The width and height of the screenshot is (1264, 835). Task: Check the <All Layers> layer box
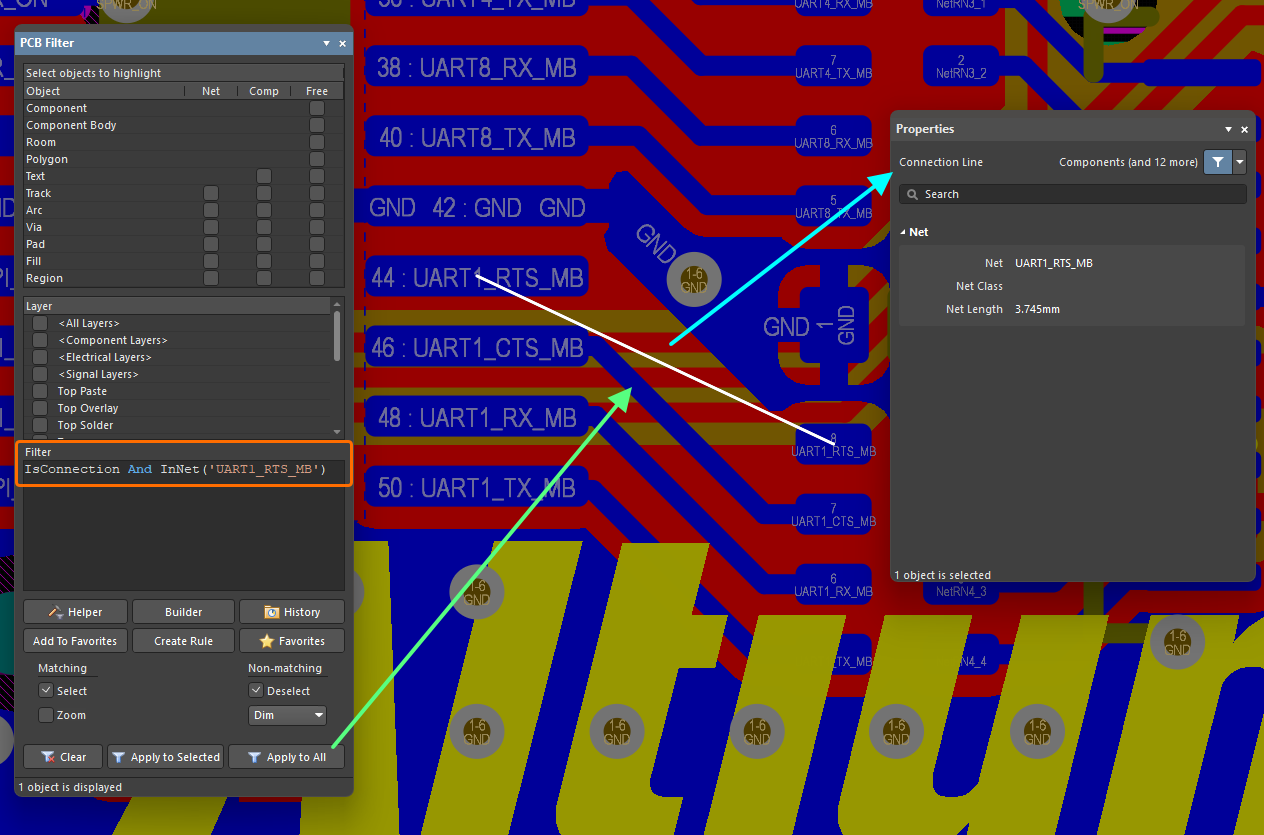[x=40, y=323]
